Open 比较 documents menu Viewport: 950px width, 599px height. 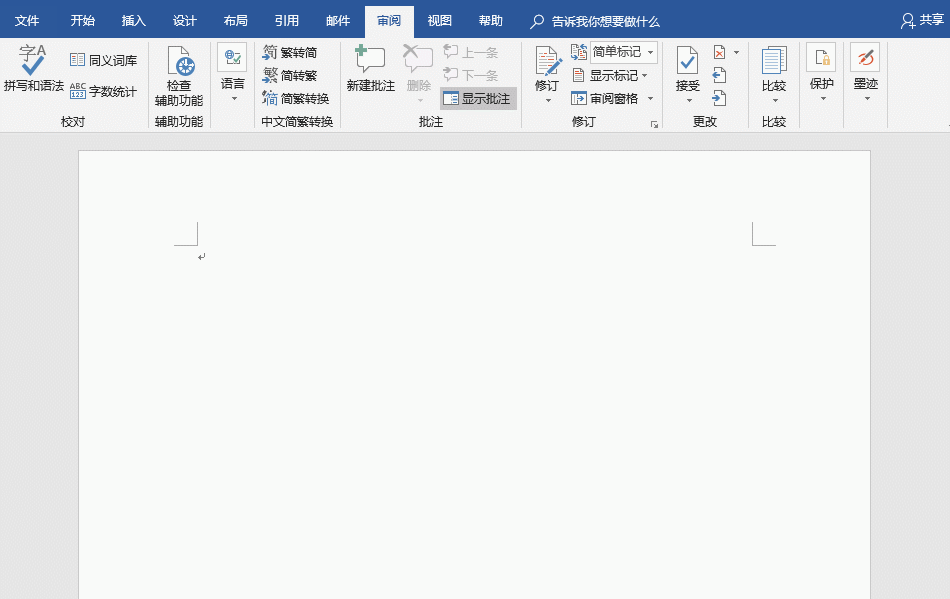[774, 73]
